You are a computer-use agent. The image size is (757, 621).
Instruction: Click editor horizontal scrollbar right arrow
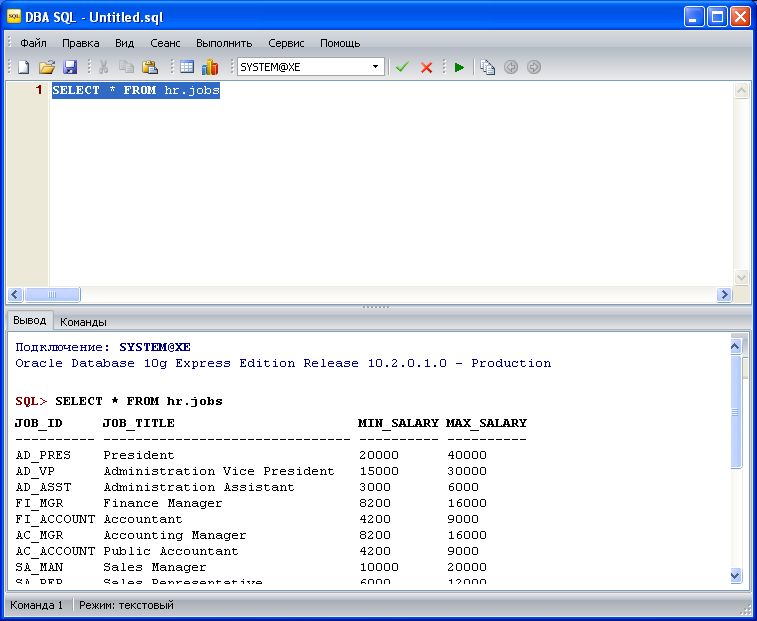(724, 295)
